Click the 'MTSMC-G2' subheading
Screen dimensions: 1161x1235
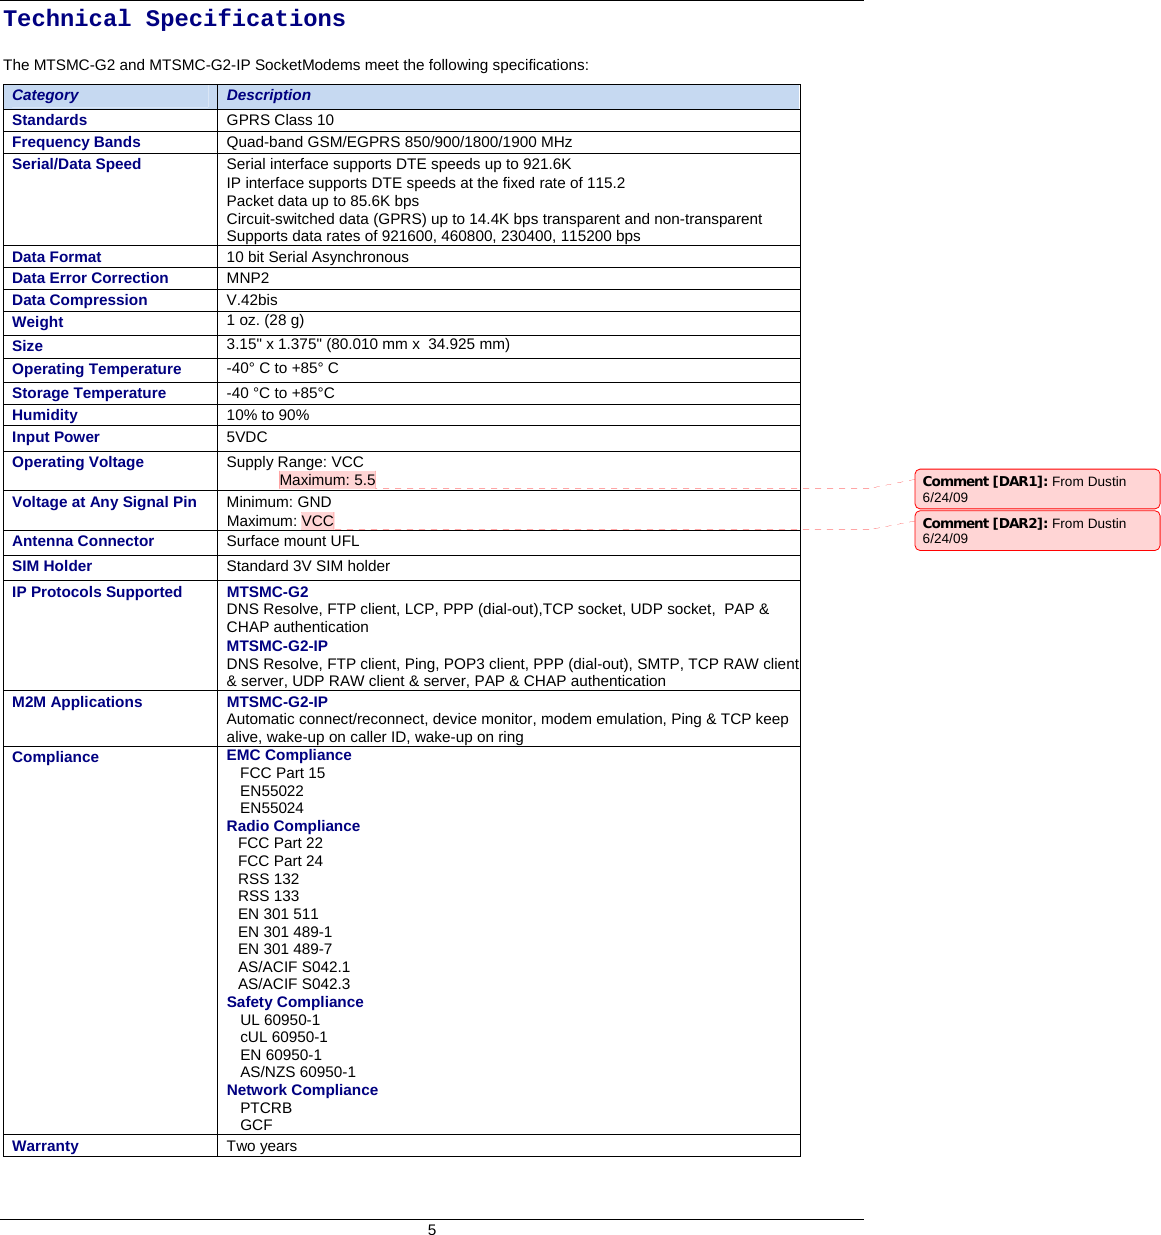(267, 592)
